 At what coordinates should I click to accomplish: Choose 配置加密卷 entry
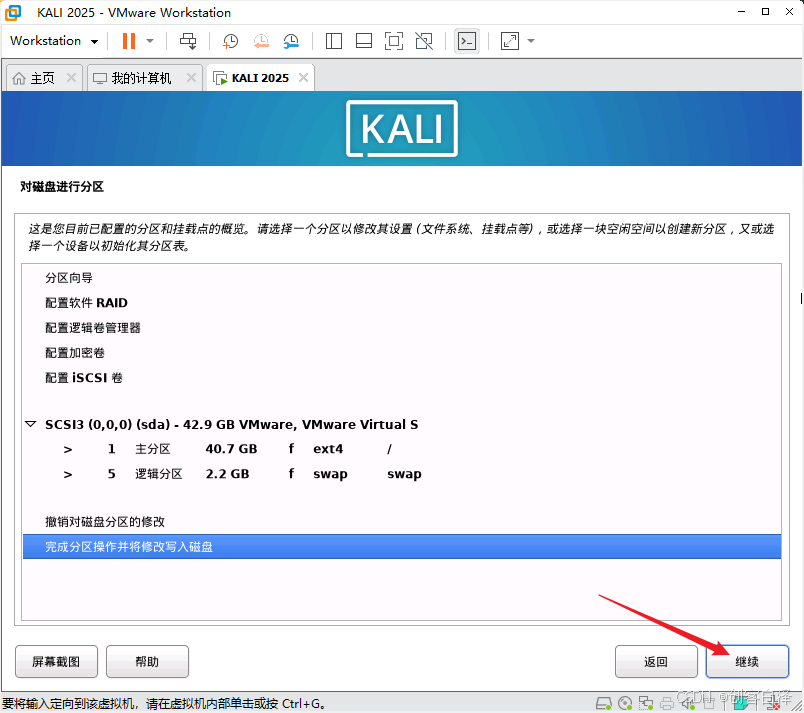coord(75,353)
